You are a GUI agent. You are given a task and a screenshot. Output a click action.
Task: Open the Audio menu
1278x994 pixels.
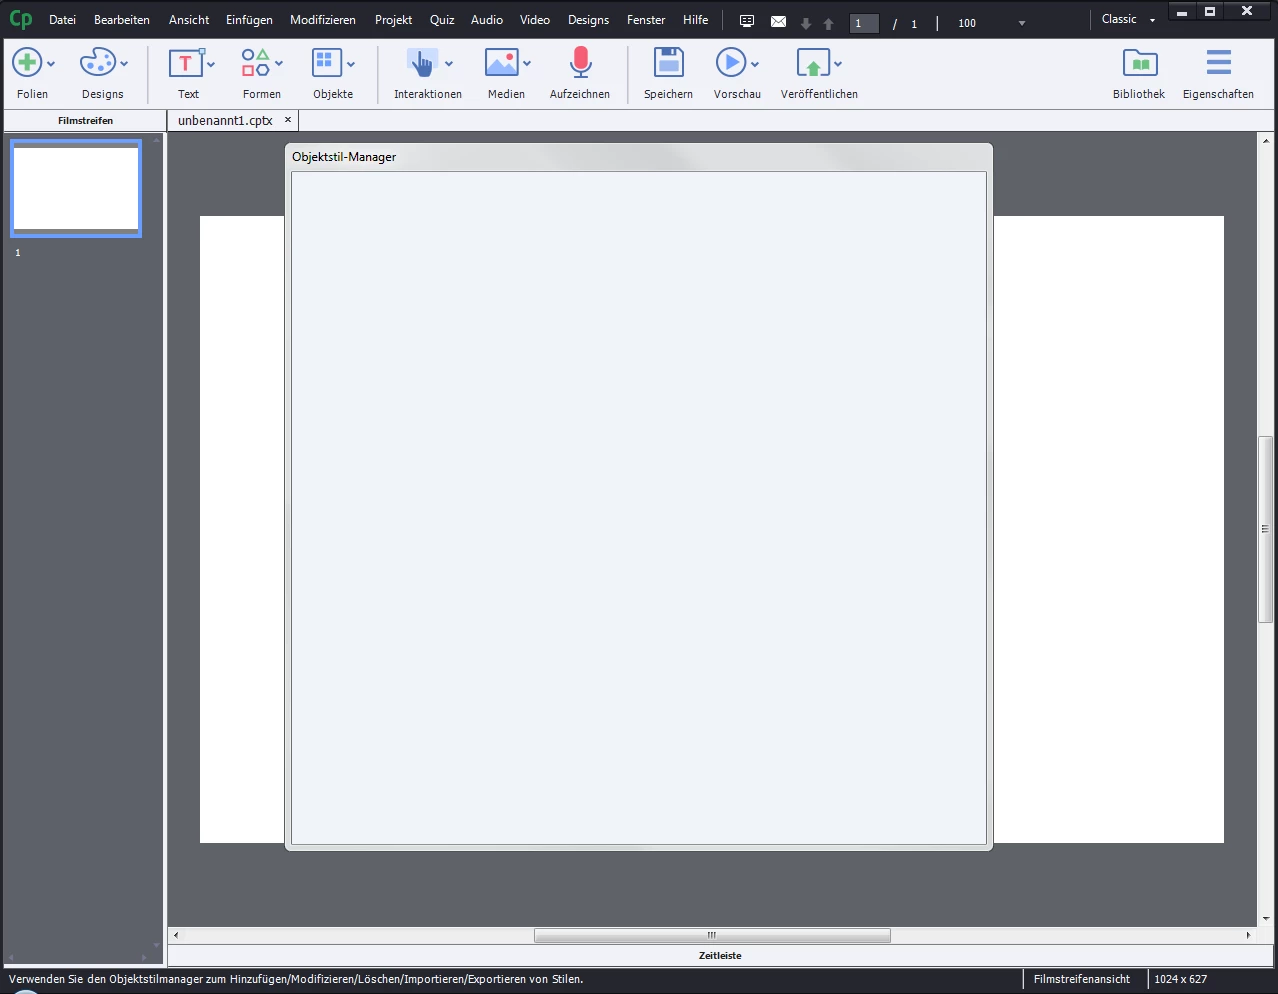pos(487,20)
